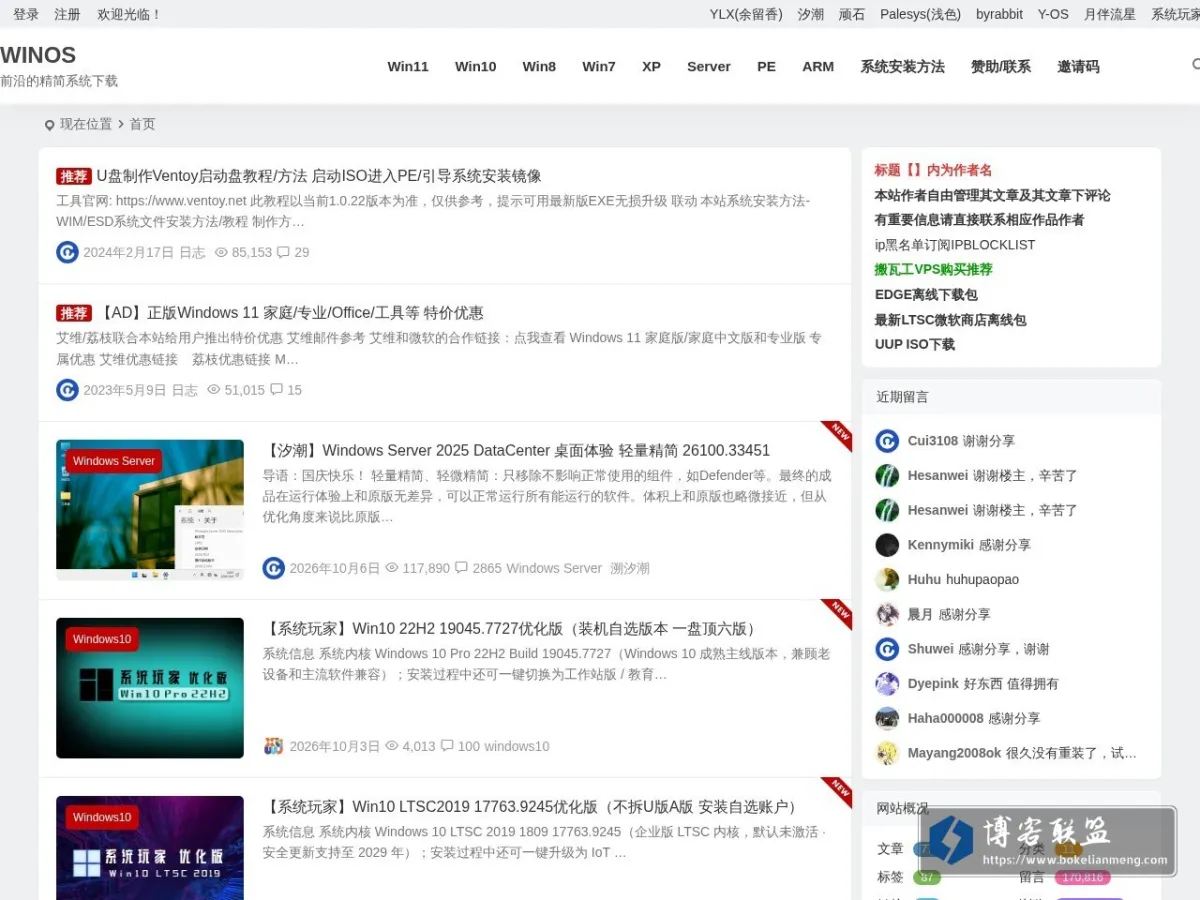This screenshot has width=1200, height=900.
Task: Click Y-OS author link
Action: coord(1053,14)
